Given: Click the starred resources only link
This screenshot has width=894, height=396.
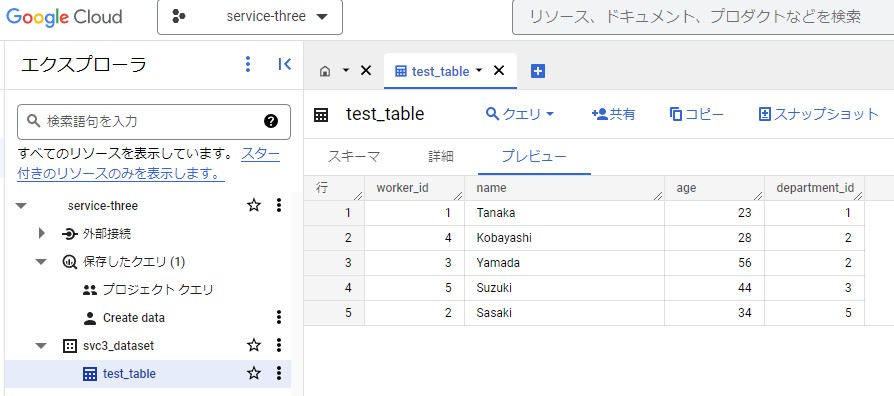Looking at the screenshot, I should tap(148, 164).
